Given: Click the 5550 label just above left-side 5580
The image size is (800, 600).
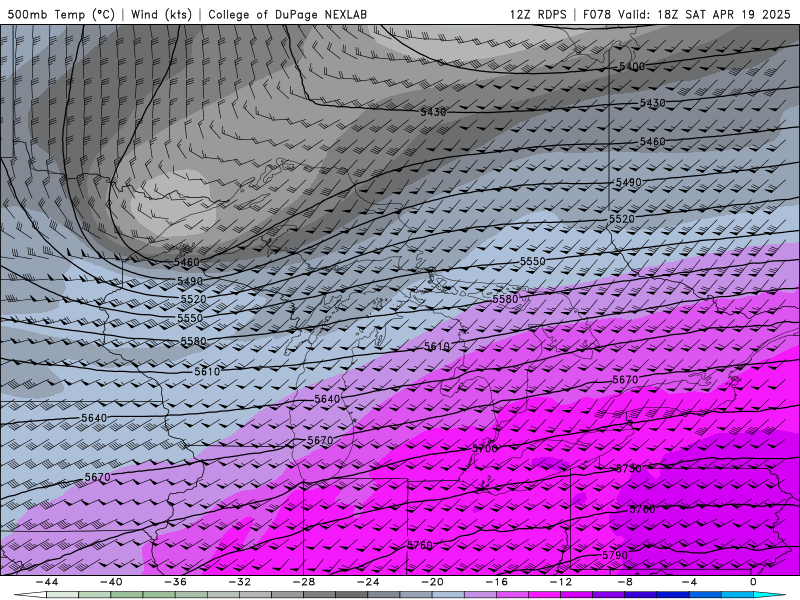Looking at the screenshot, I should point(190,318).
